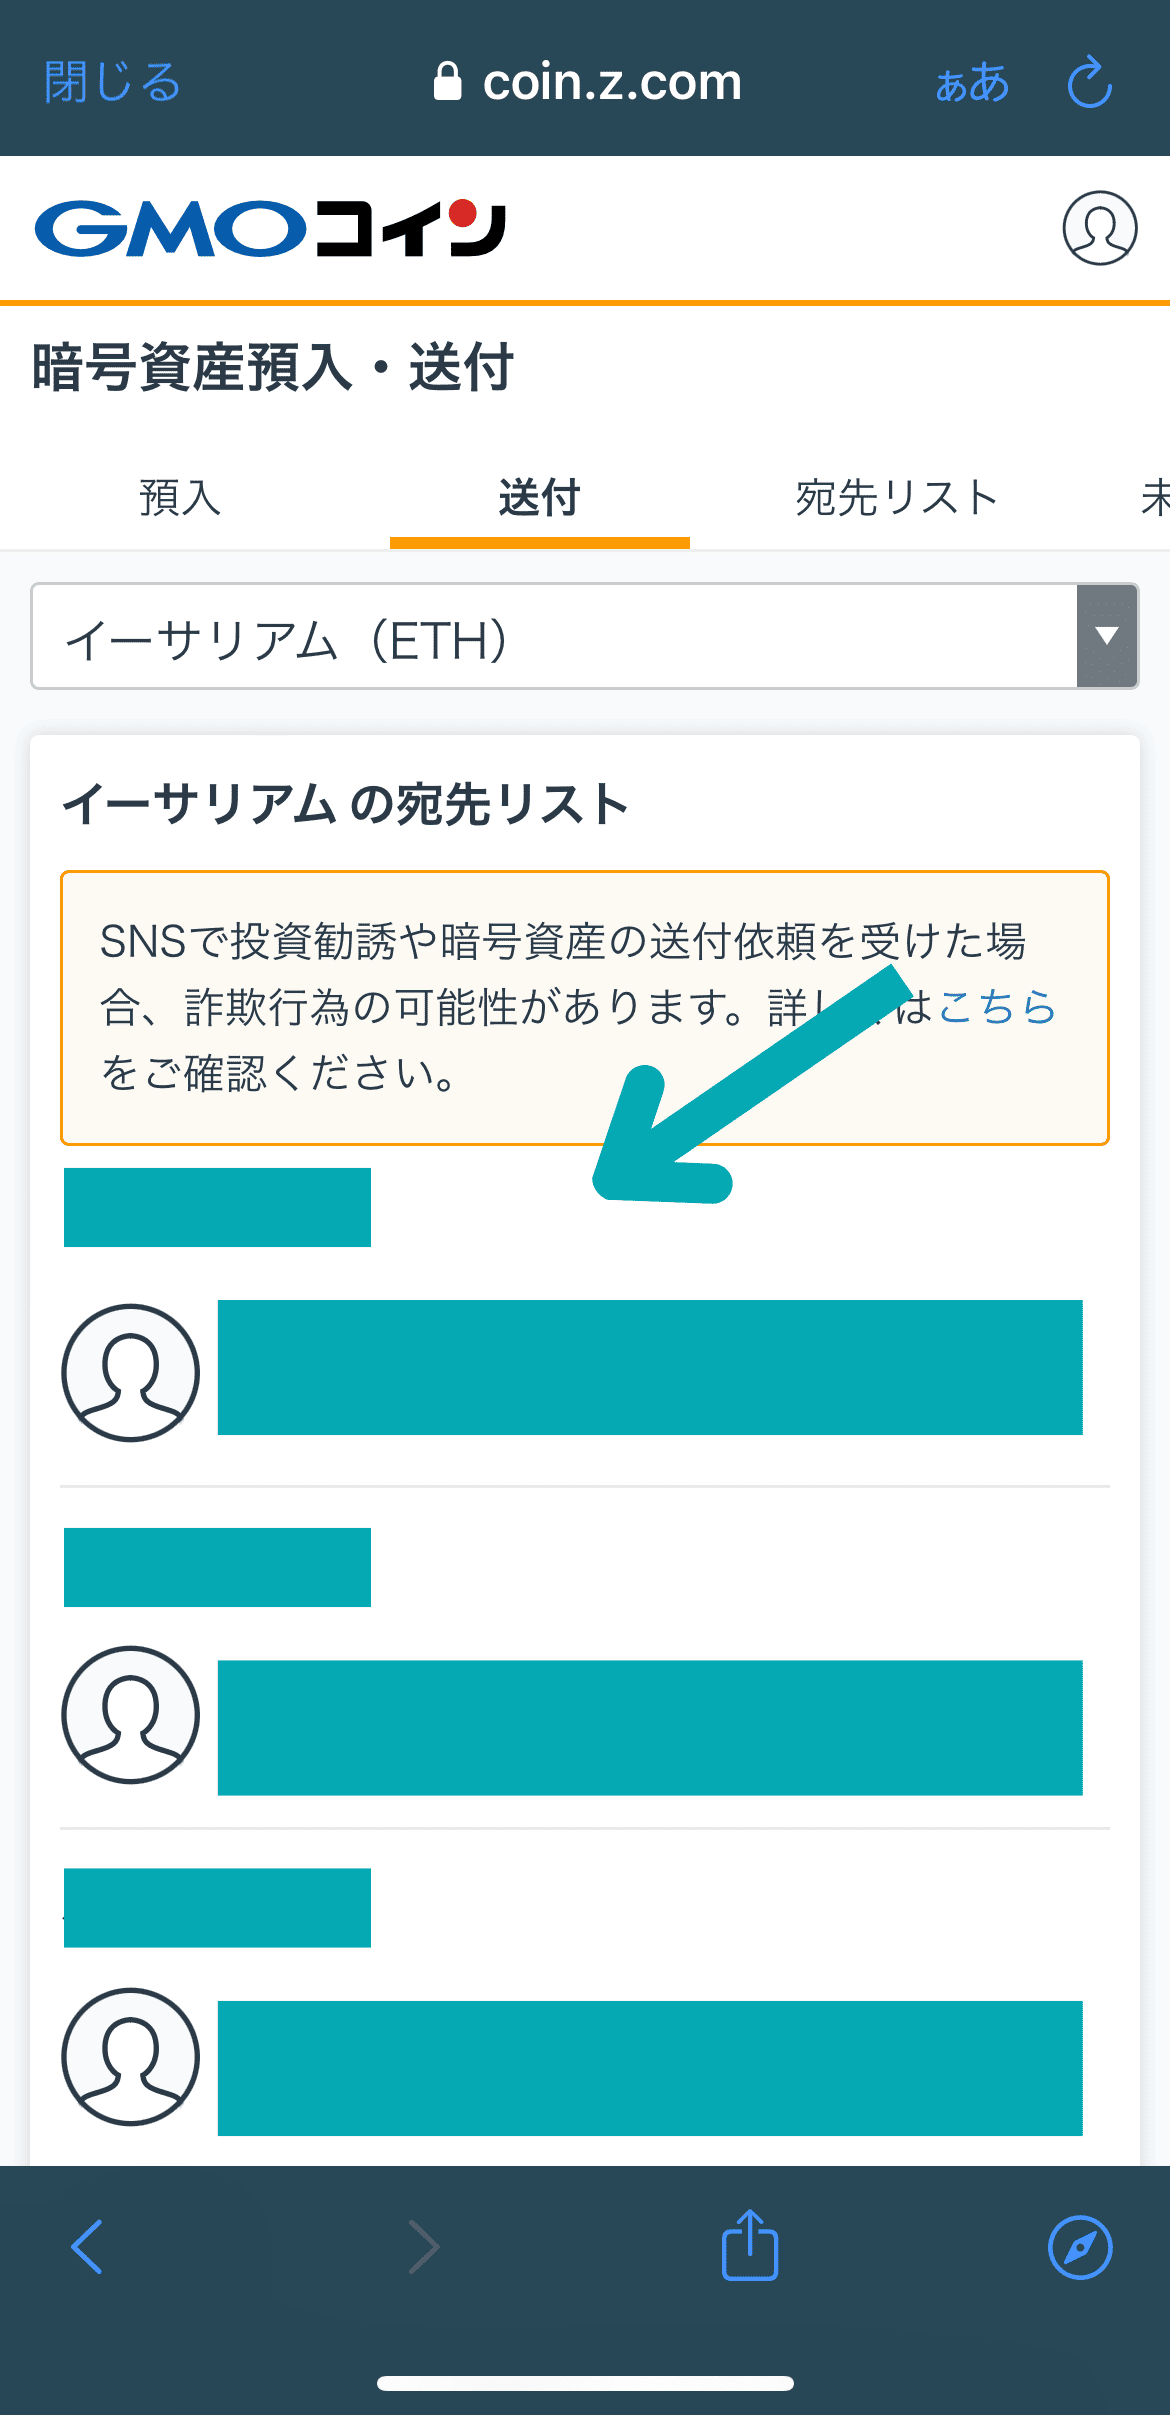Tap the GMO Coin logo
The height and width of the screenshot is (2415, 1170).
270,229
